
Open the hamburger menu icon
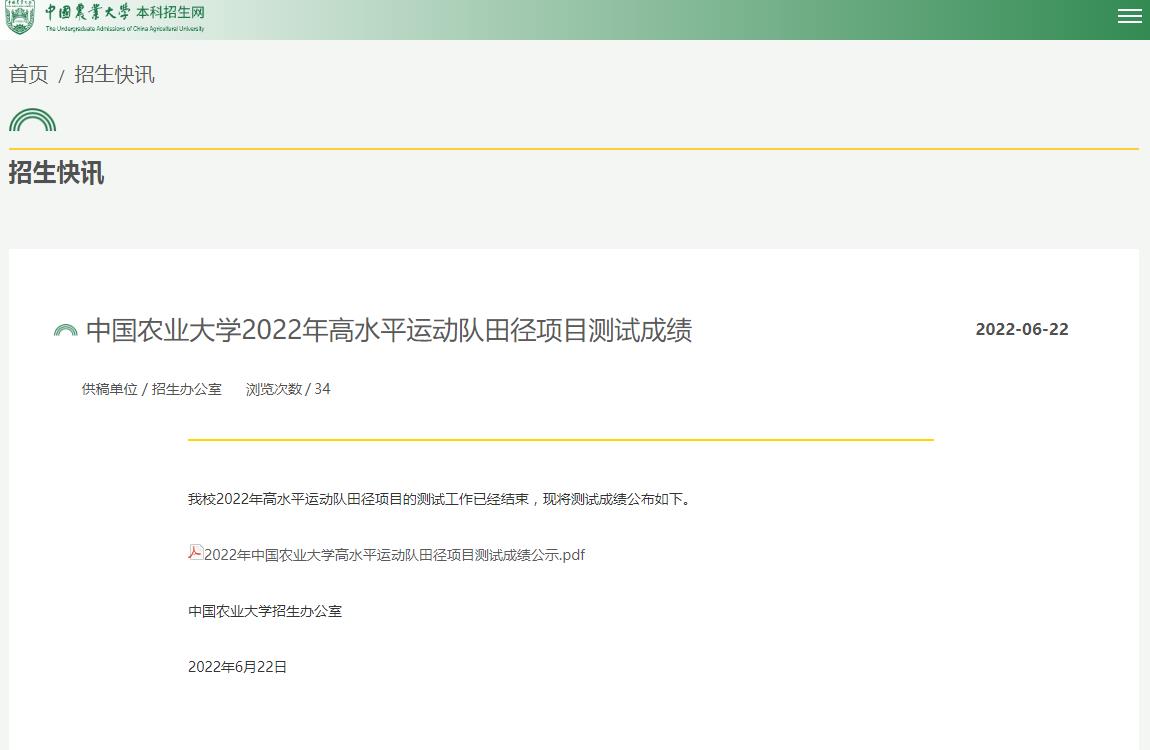click(x=1129, y=16)
